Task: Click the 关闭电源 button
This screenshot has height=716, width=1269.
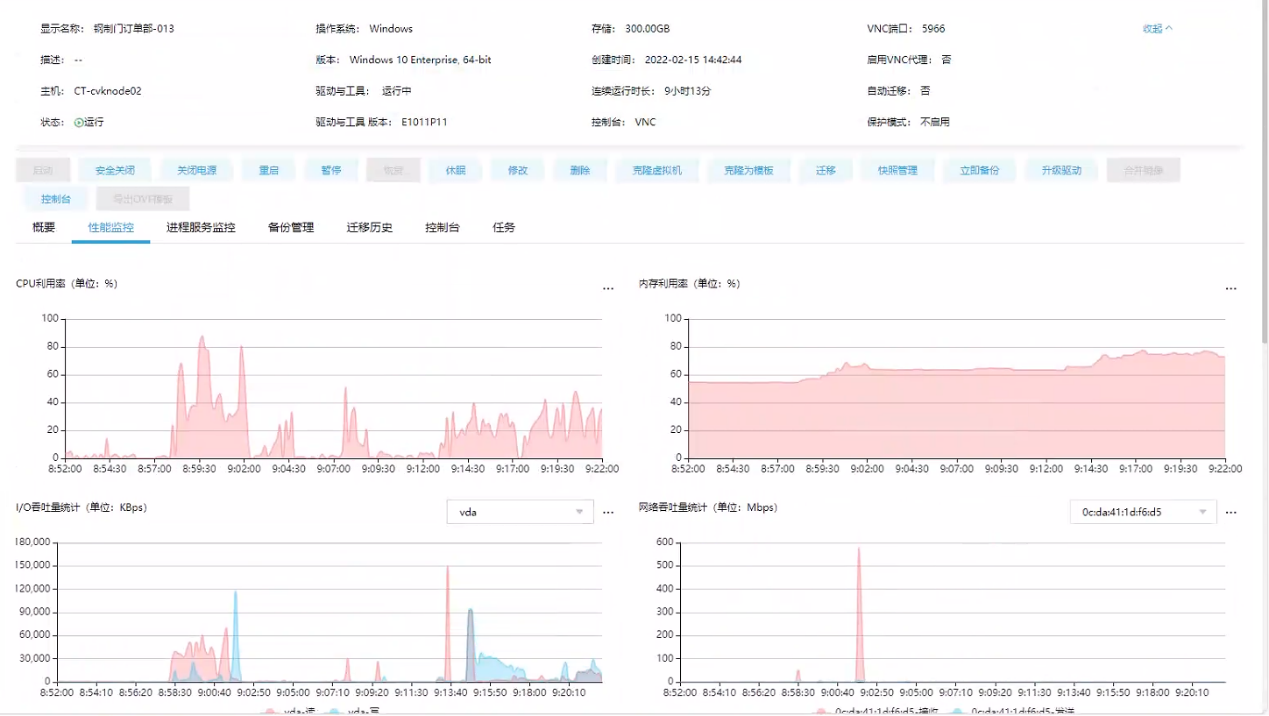Action: [x=197, y=170]
